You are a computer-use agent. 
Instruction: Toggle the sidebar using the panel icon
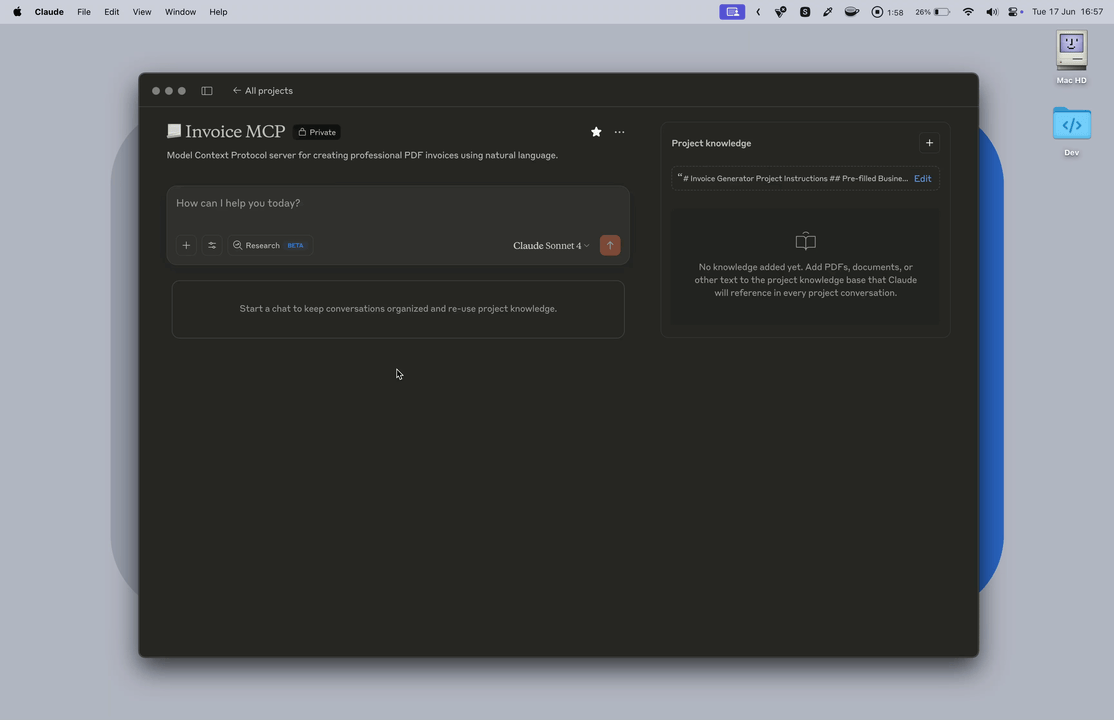[207, 90]
